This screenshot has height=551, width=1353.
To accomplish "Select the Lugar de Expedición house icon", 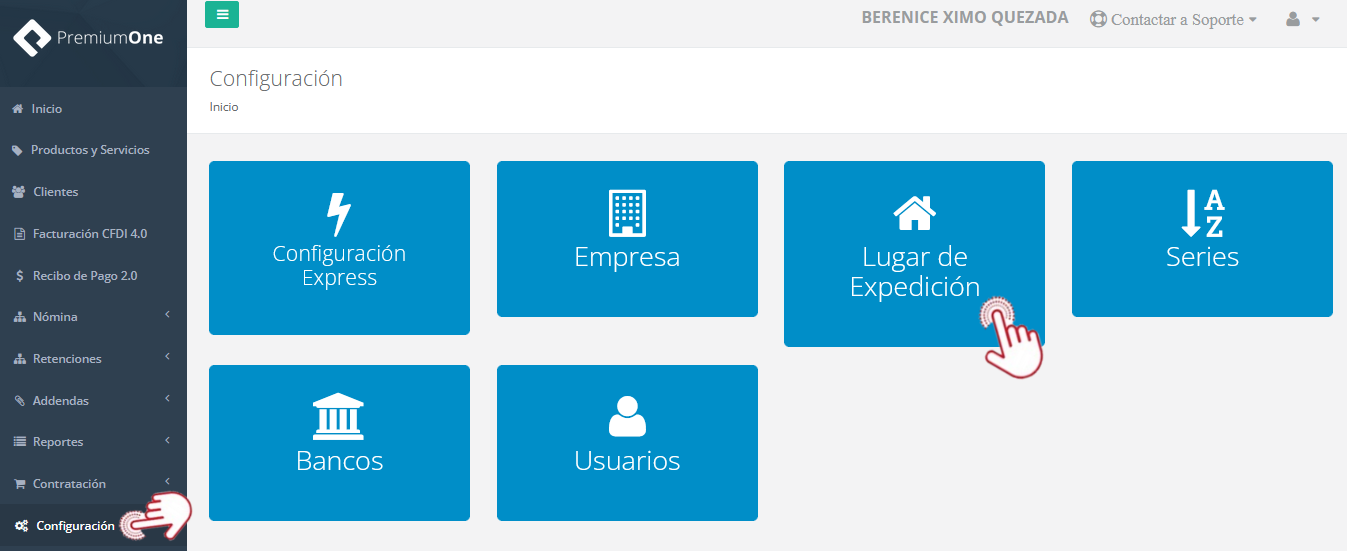I will click(914, 213).
